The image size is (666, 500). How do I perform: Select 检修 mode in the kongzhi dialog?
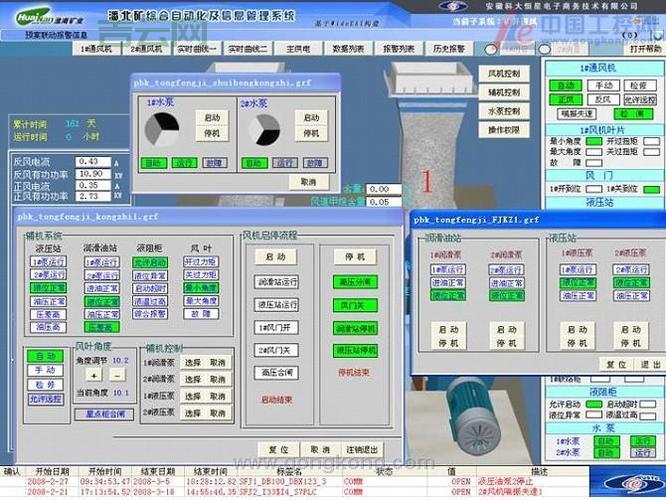click(45, 384)
